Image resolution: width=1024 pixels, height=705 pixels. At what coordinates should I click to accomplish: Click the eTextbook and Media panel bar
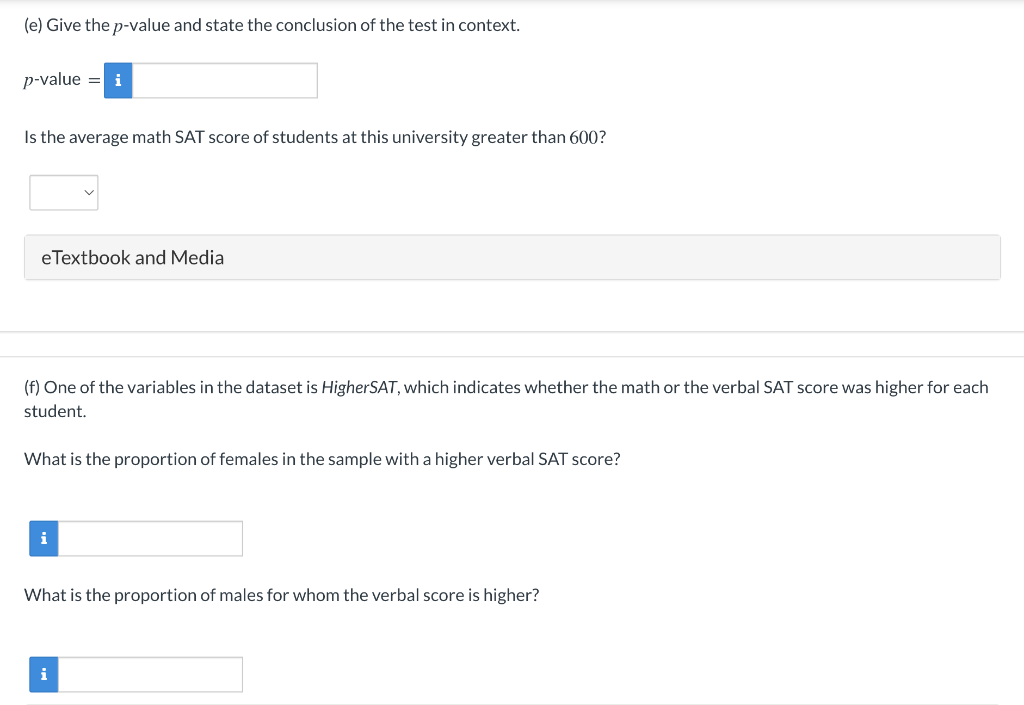512,257
